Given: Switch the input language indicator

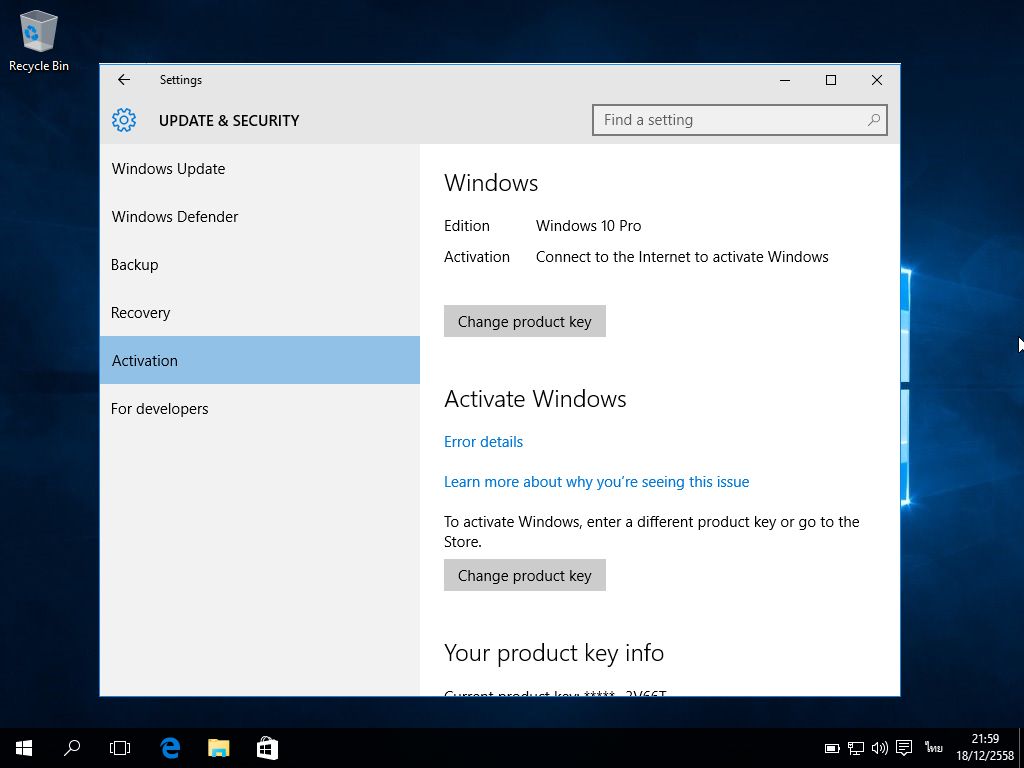Looking at the screenshot, I should pos(933,748).
